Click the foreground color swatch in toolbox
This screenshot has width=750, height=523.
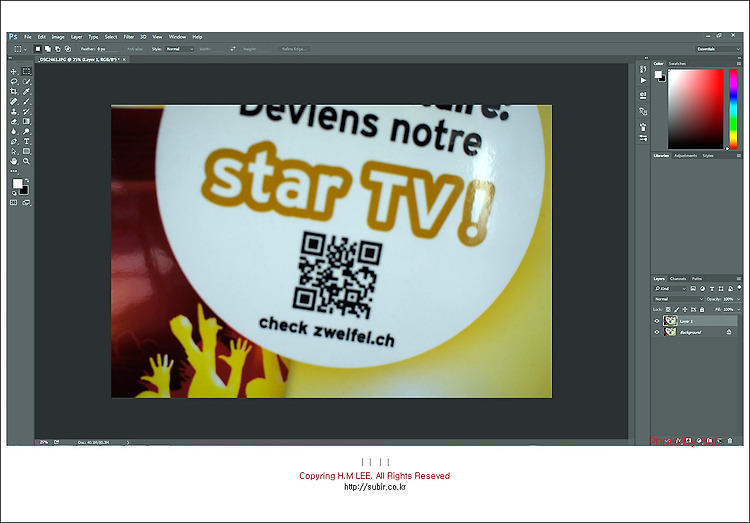click(17, 184)
